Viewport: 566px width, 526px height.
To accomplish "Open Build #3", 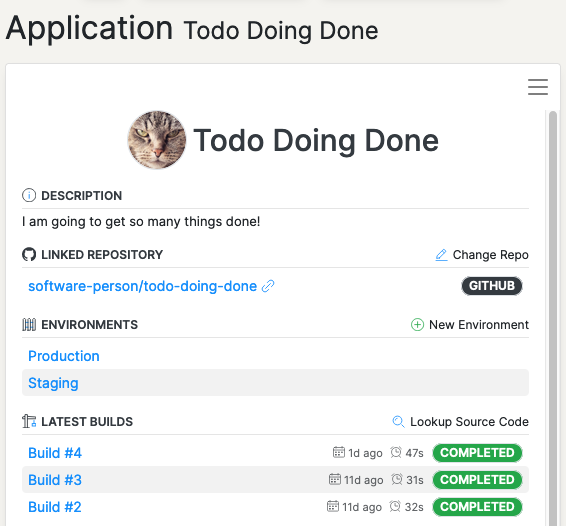I will coord(55,480).
